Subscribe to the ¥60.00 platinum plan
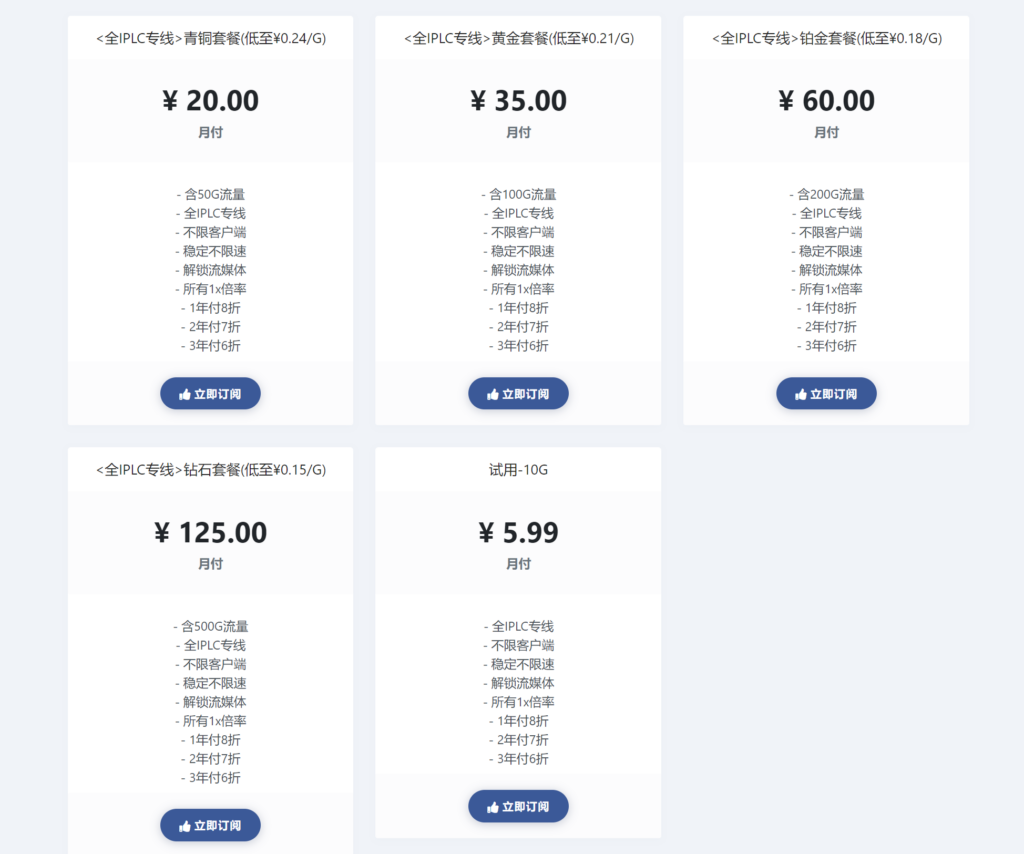 [826, 394]
